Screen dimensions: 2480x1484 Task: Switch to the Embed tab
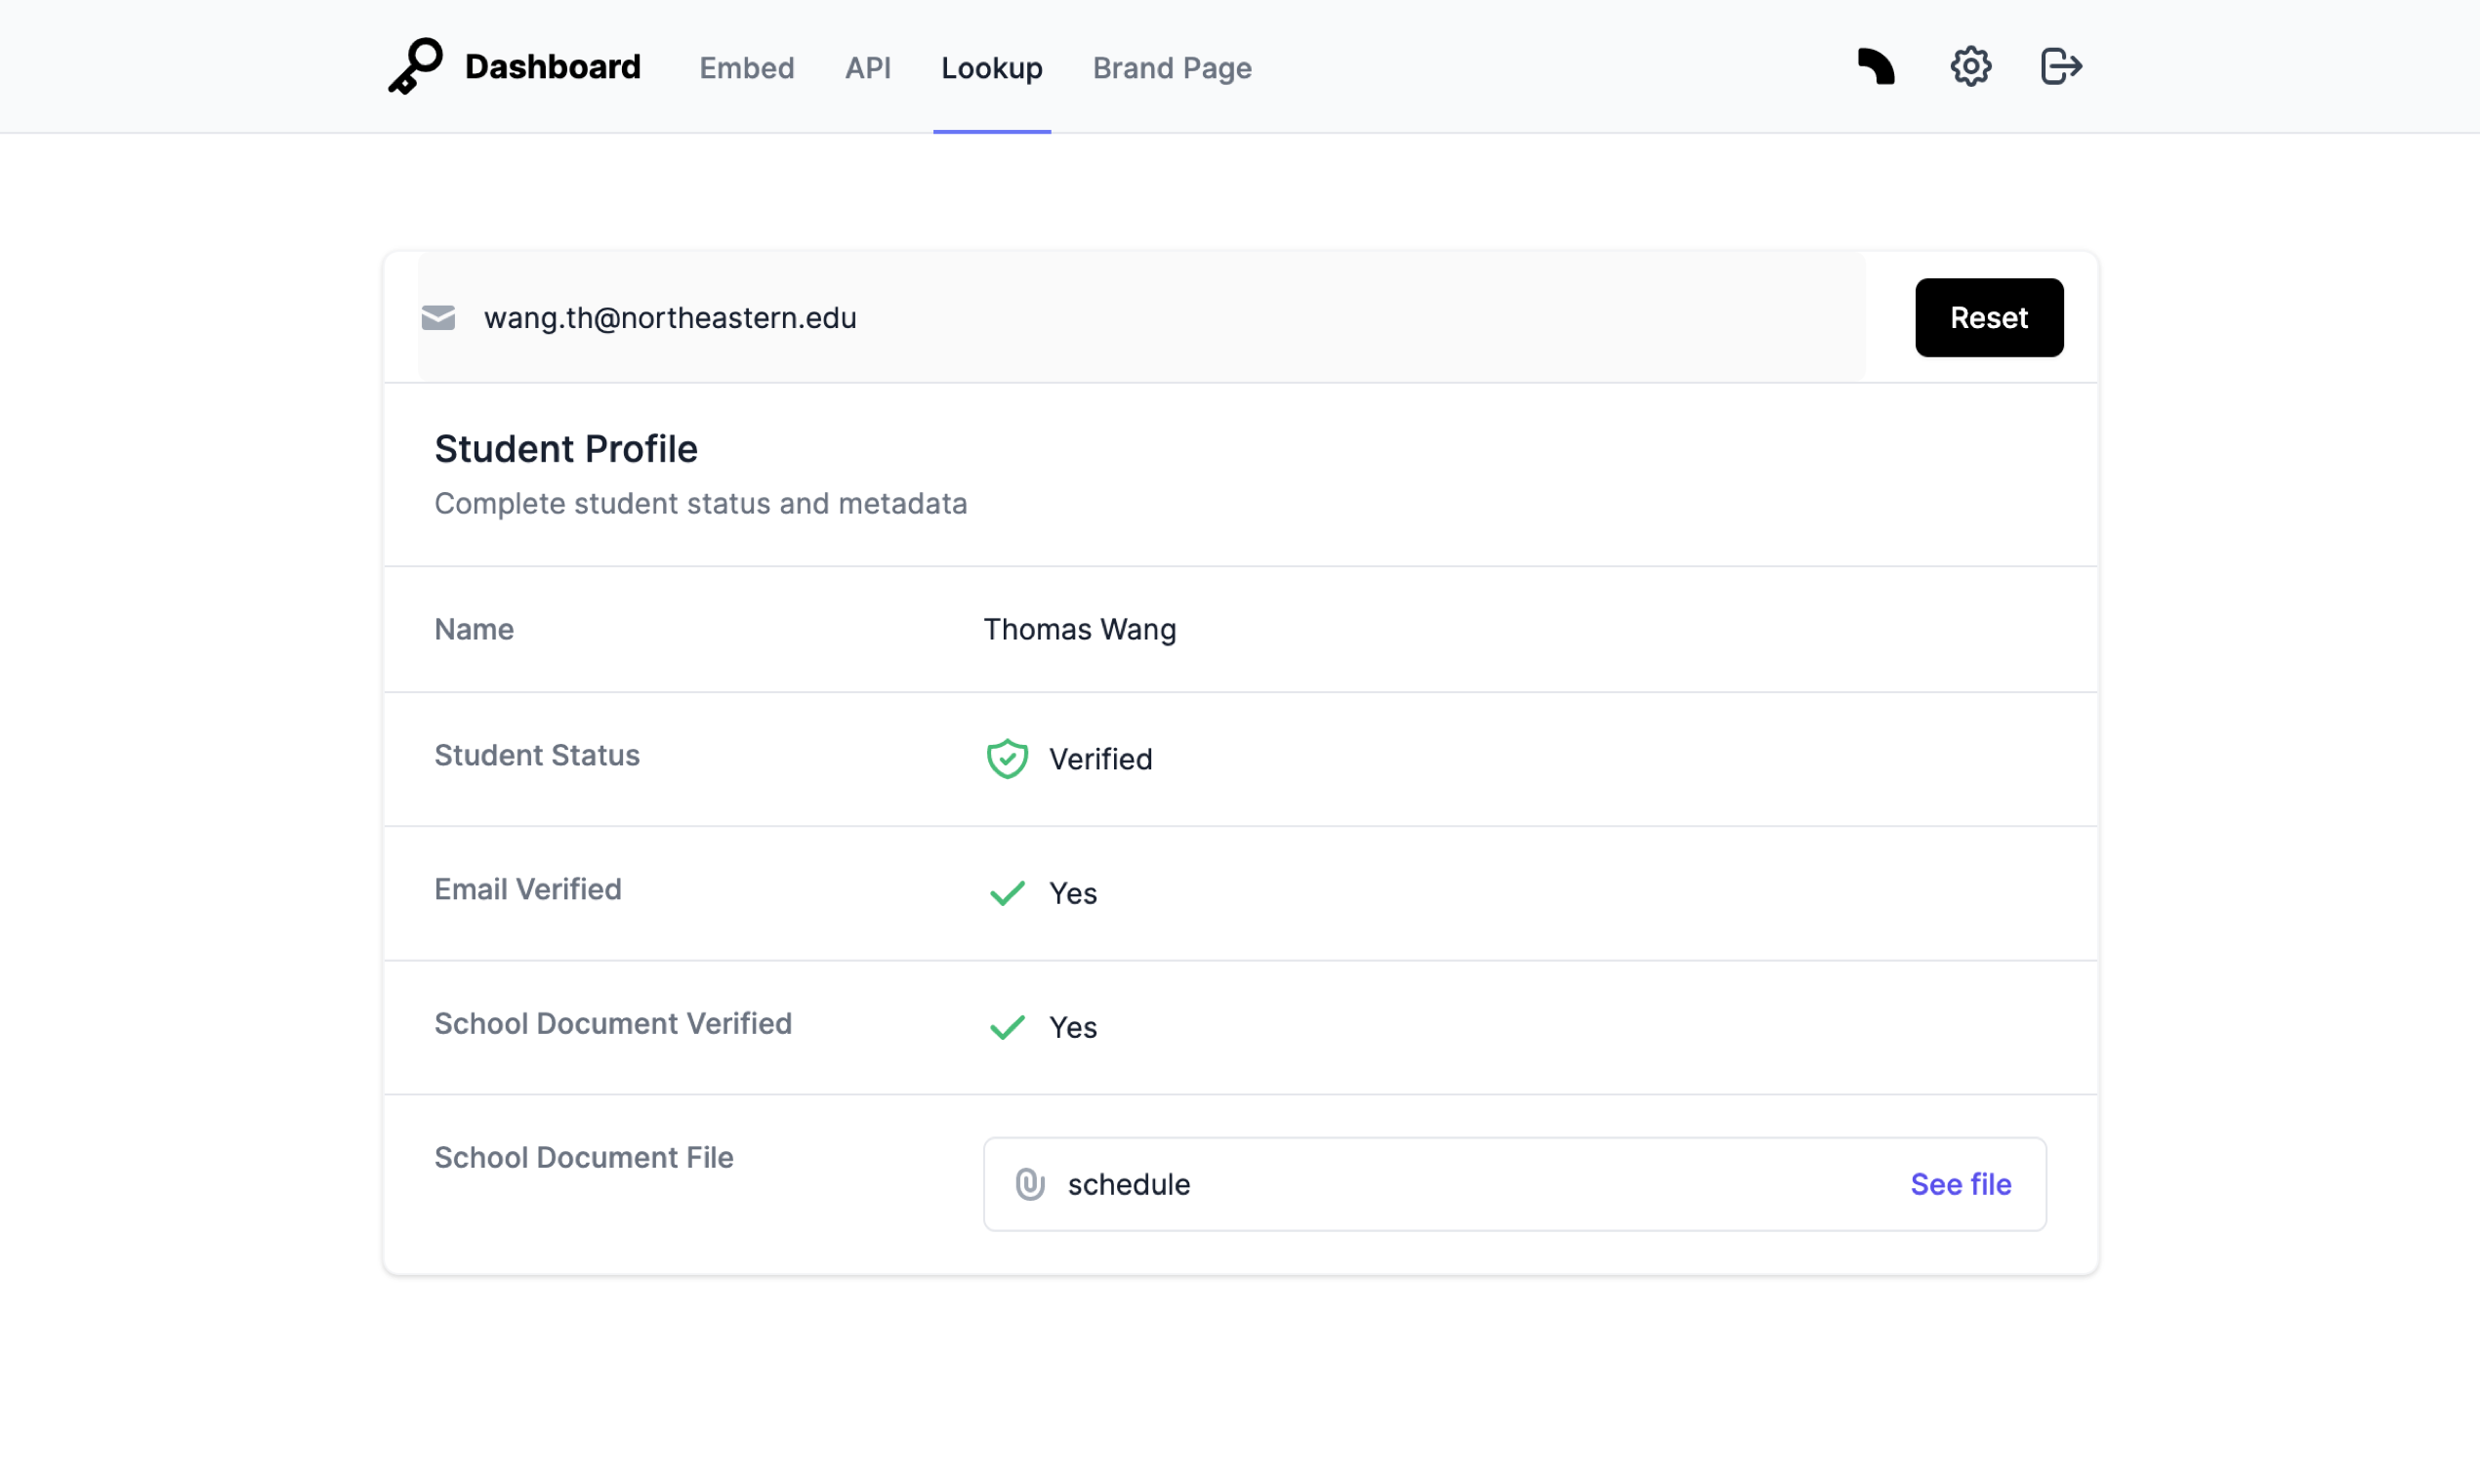coord(746,68)
